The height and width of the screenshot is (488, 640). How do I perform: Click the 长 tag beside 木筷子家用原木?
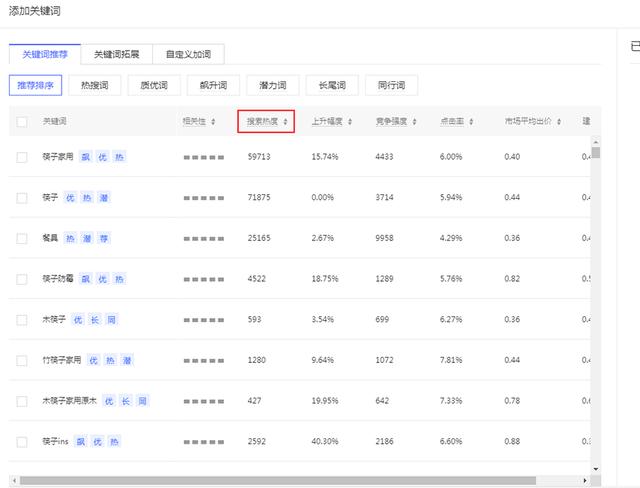click(126, 401)
